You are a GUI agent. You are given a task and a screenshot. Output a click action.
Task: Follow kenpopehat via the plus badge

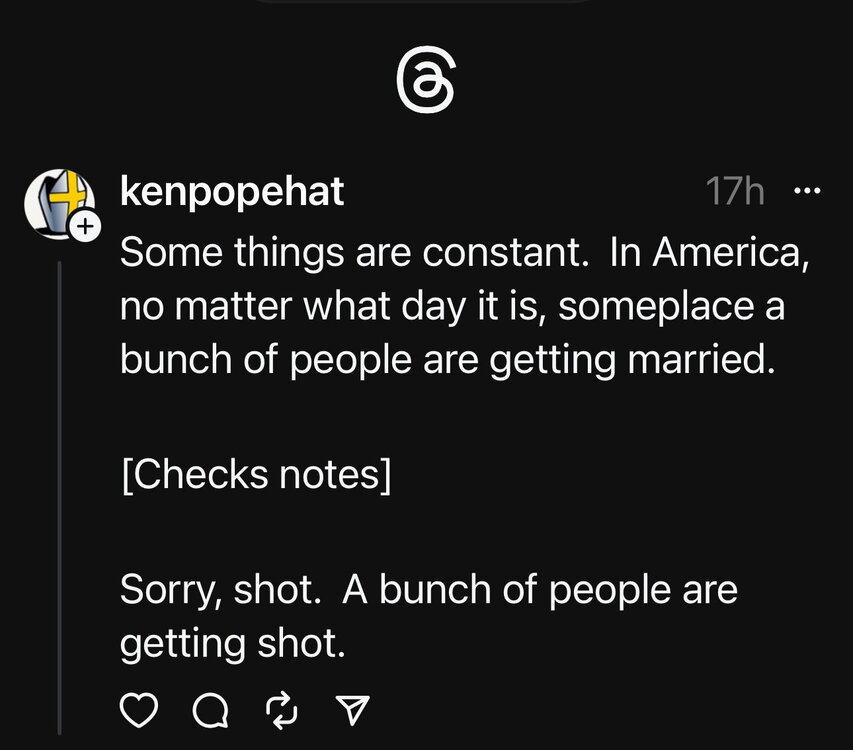click(85, 227)
